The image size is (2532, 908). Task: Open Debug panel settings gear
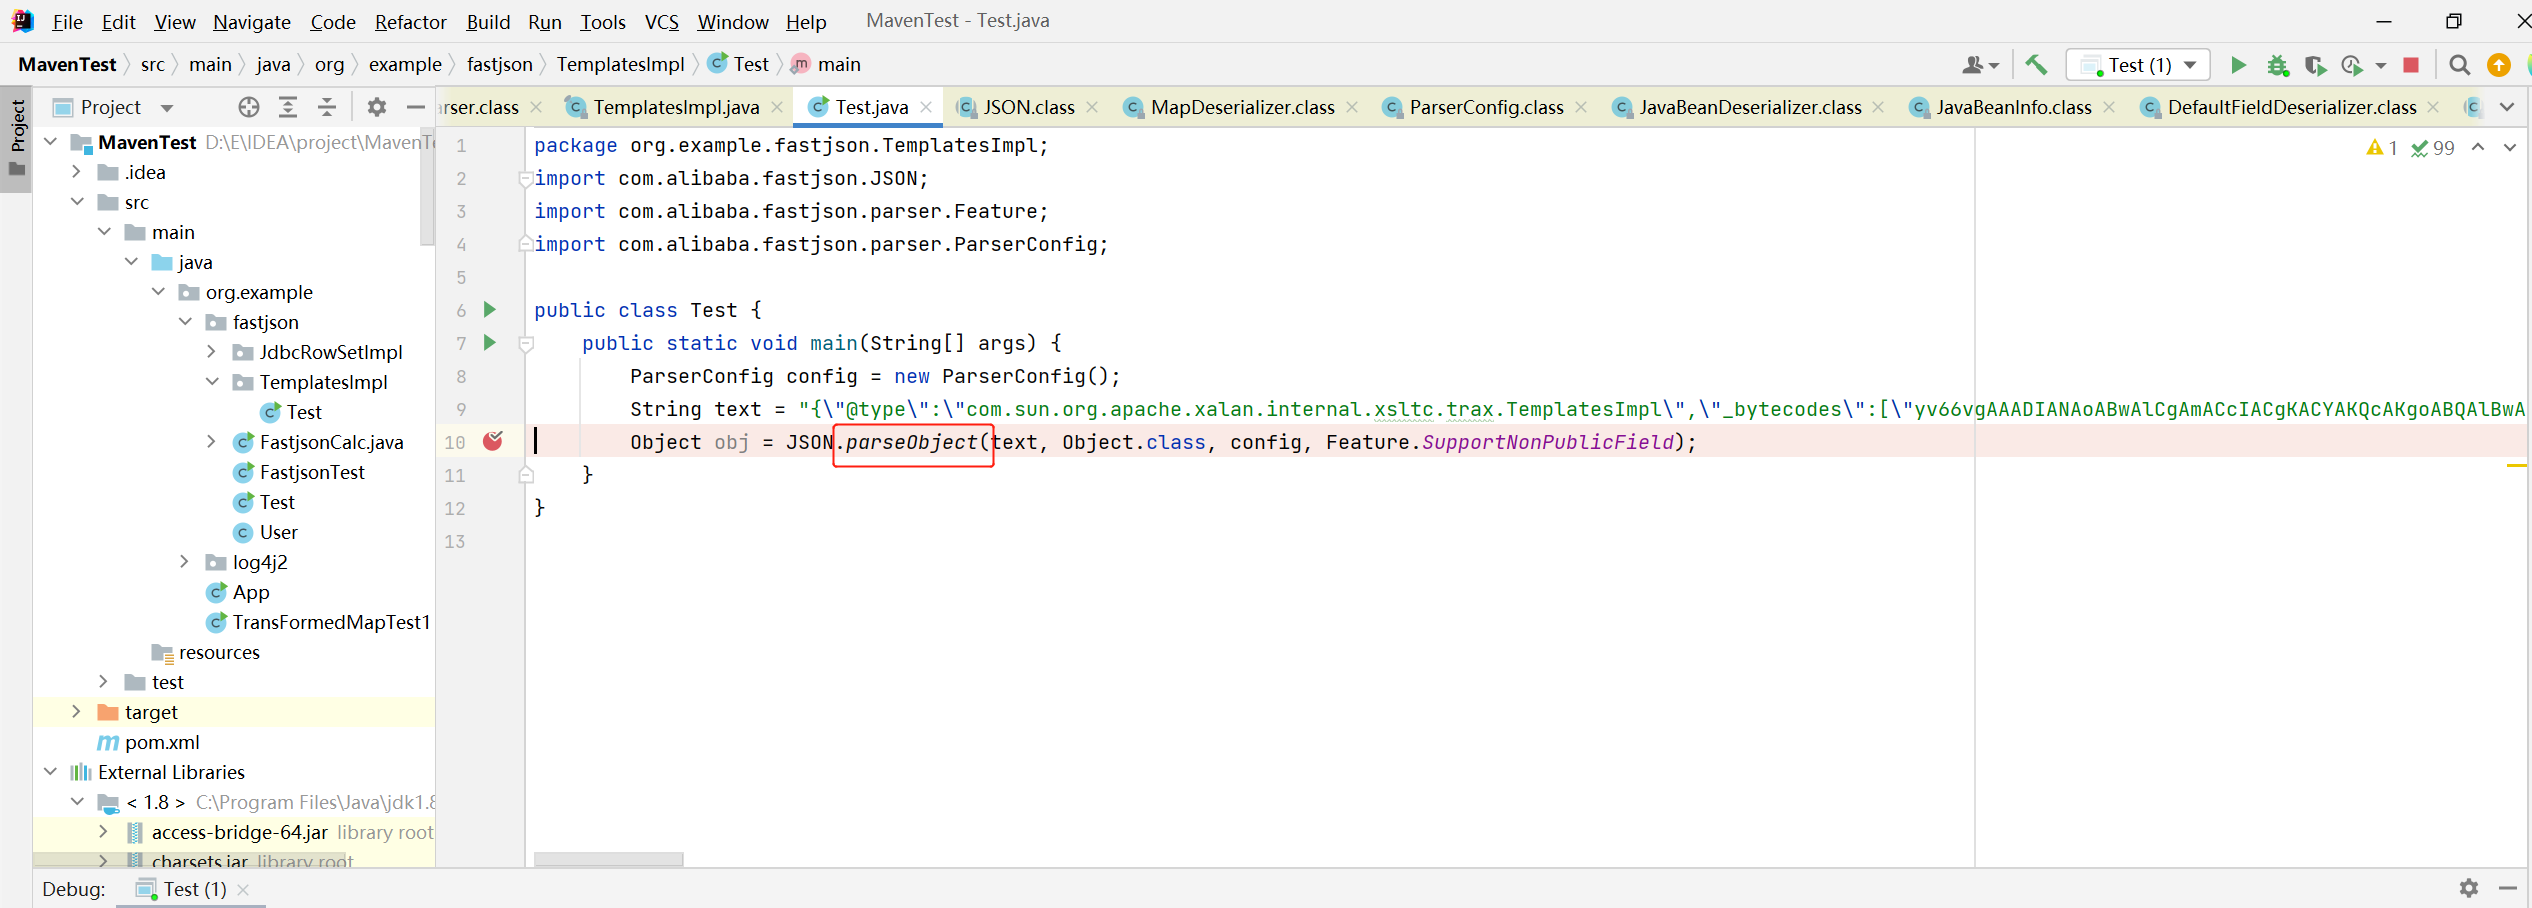click(2468, 888)
